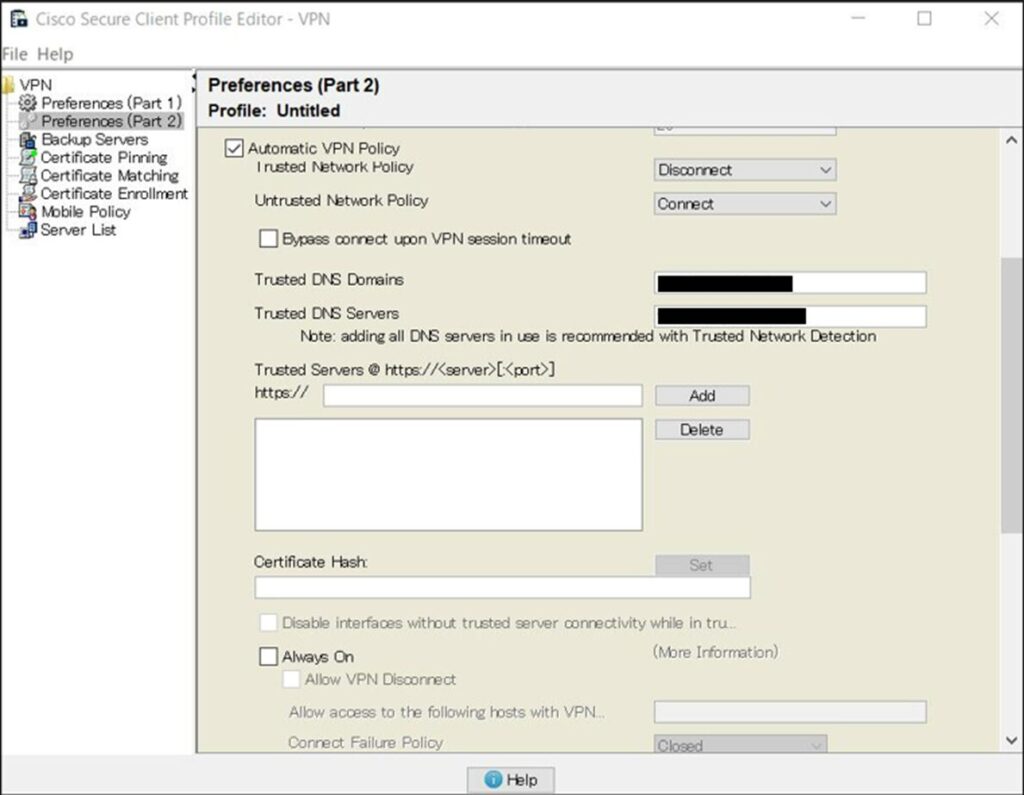This screenshot has width=1024, height=795.
Task: Click the Trusted DNS Servers field
Action: tap(790, 316)
